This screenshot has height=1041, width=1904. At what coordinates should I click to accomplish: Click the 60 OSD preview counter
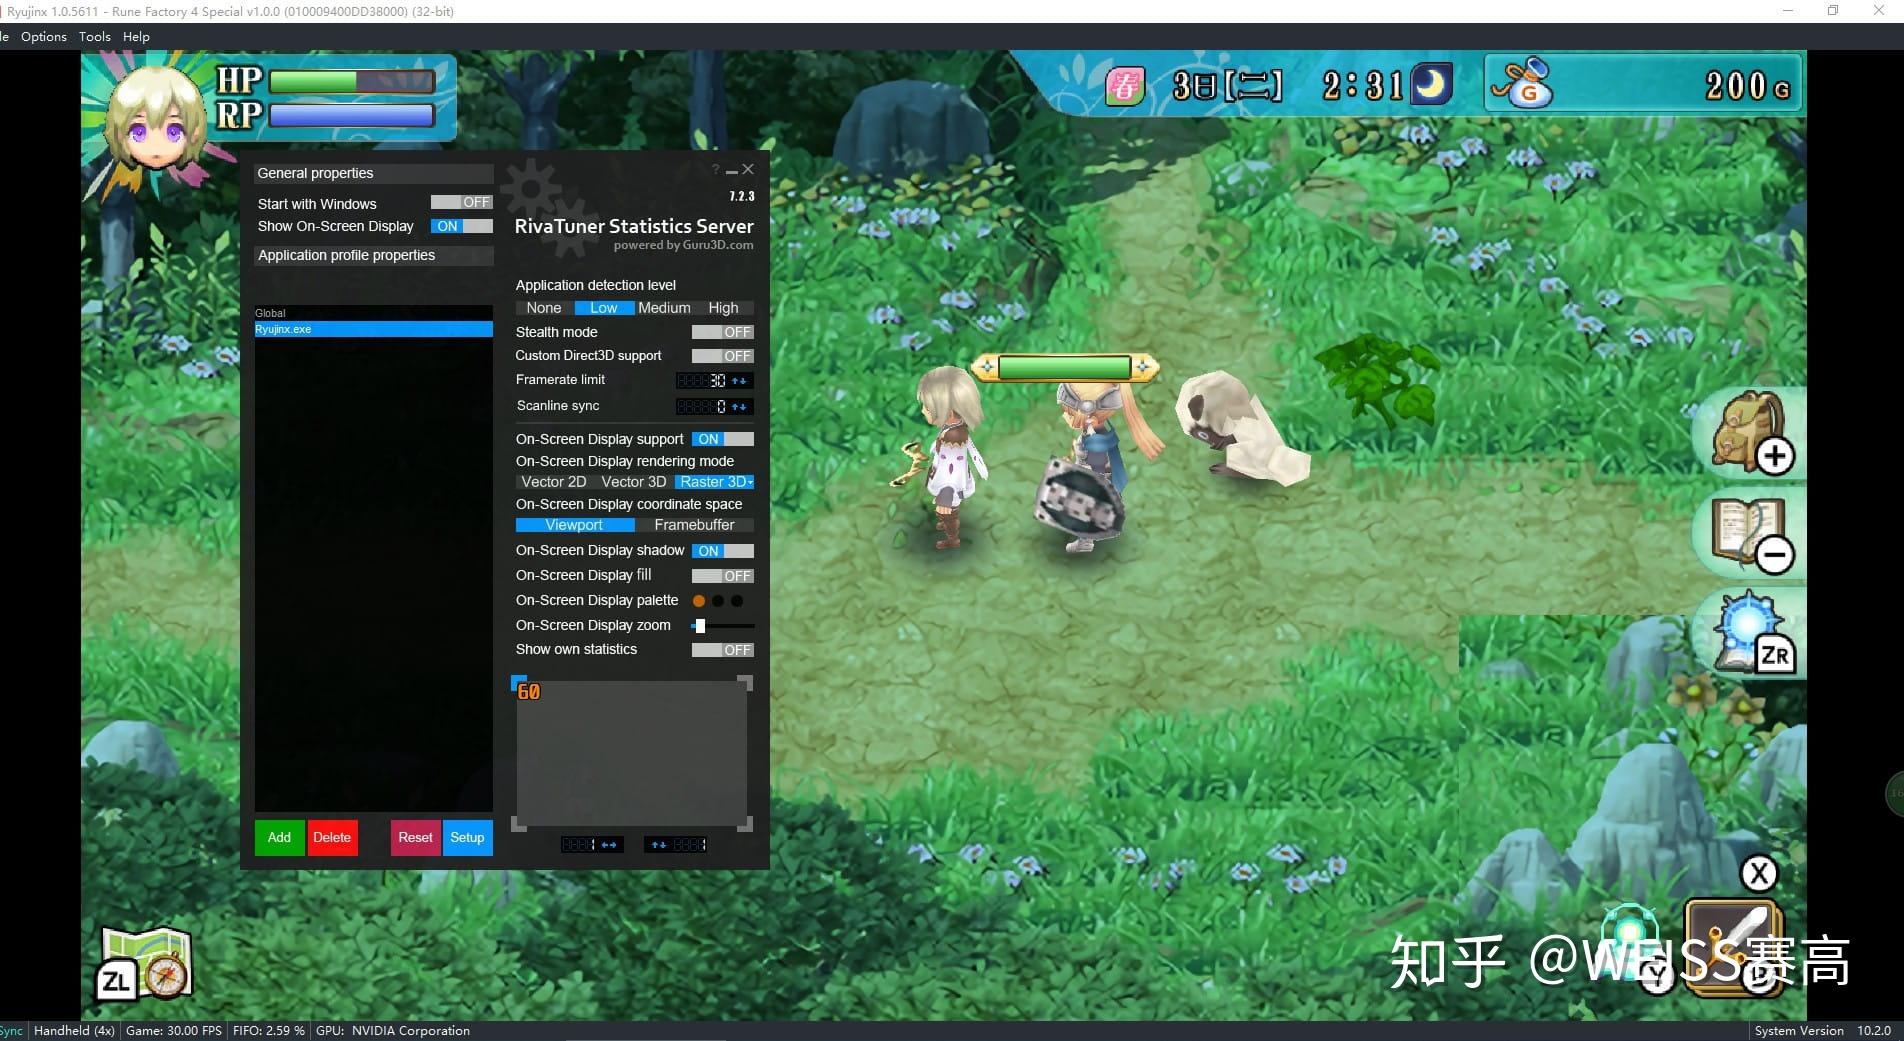(529, 692)
